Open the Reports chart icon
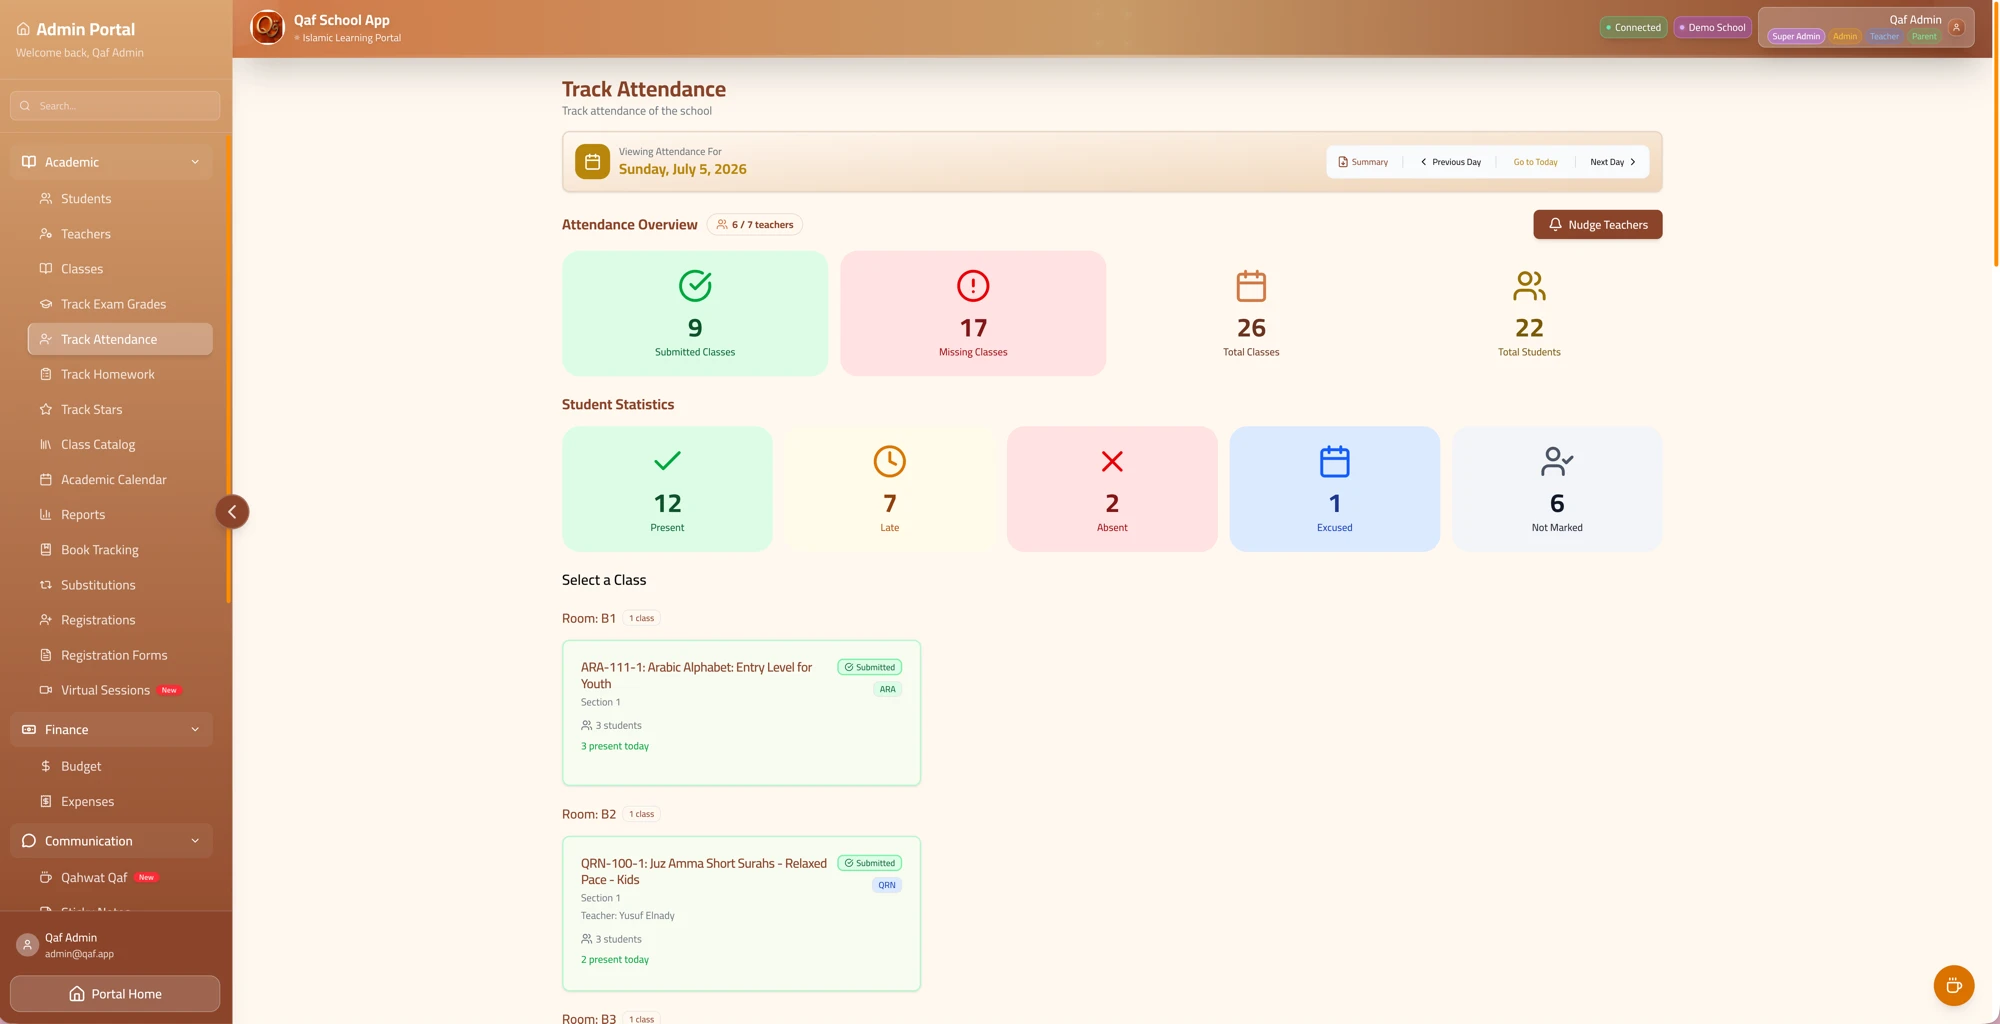 point(45,514)
